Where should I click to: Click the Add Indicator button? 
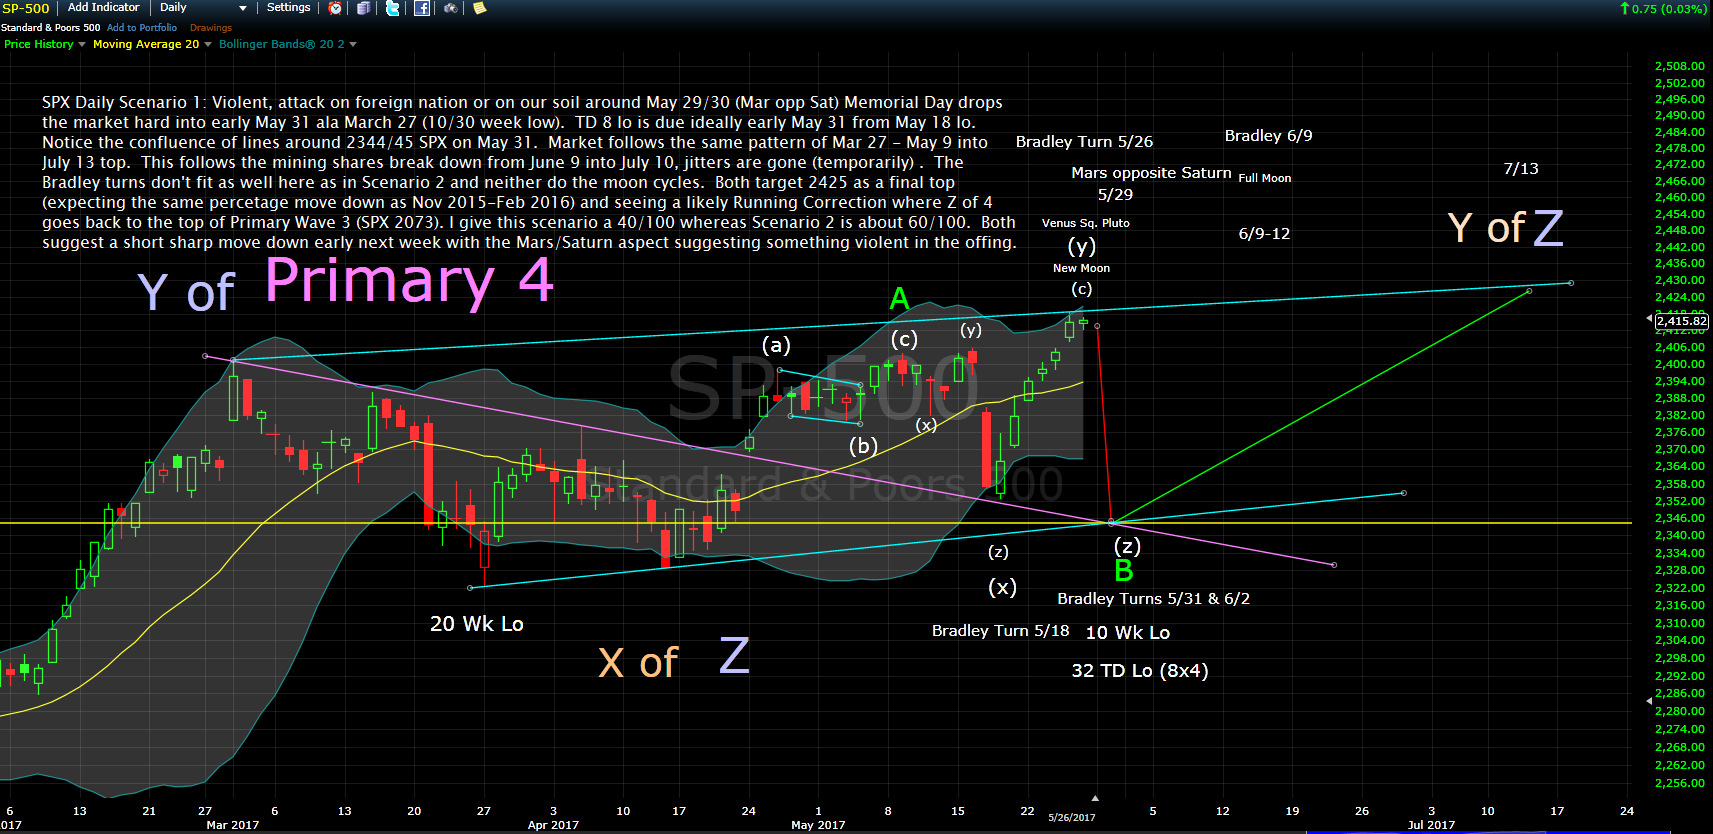coord(104,8)
